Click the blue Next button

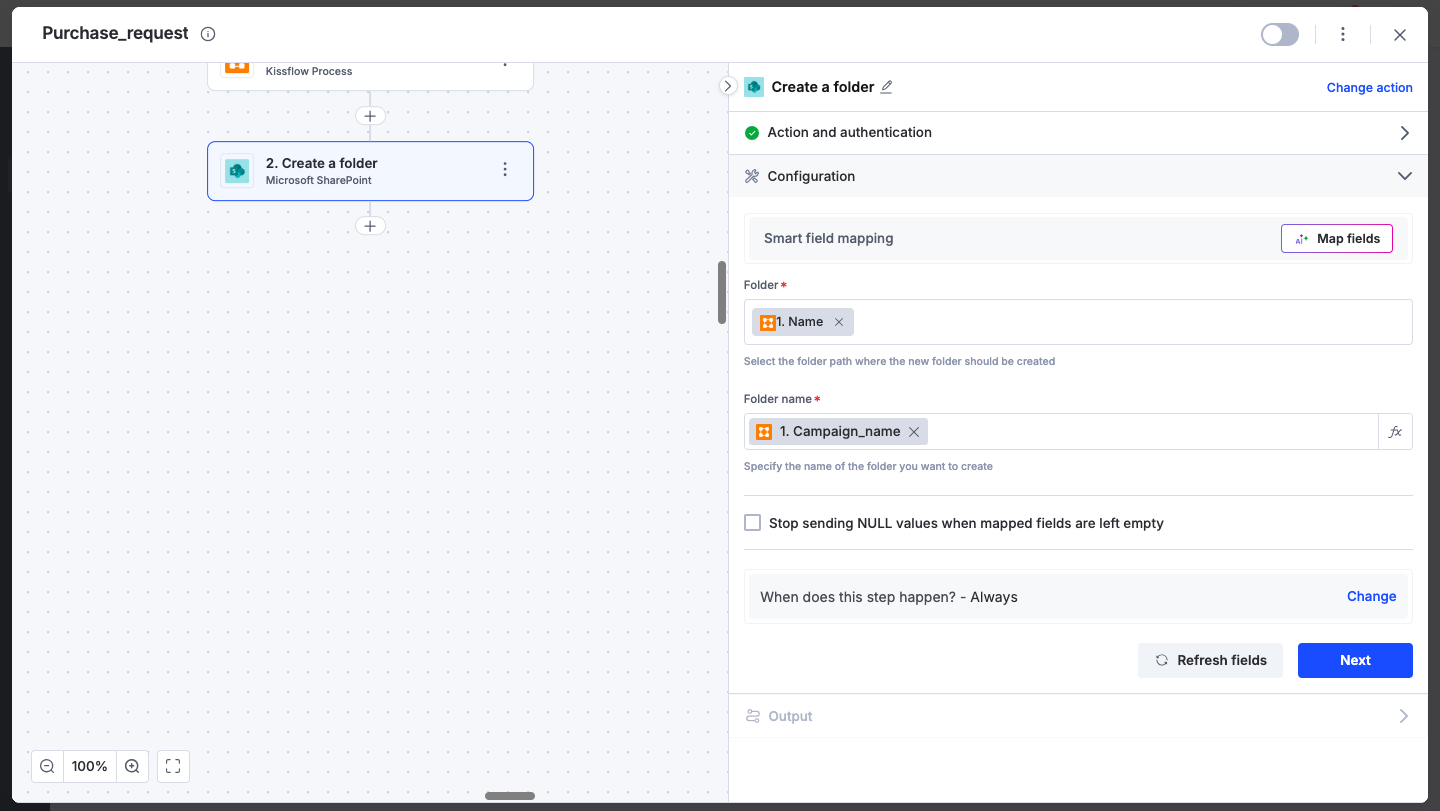click(x=1355, y=660)
